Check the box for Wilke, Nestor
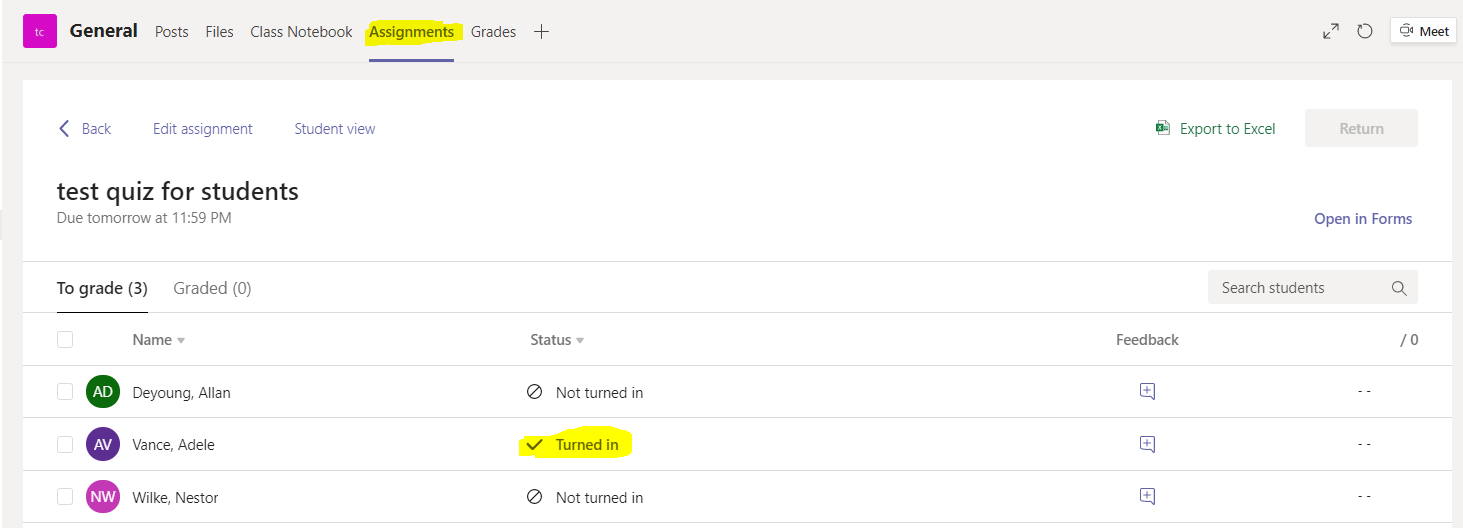Image resolution: width=1463 pixels, height=528 pixels. [x=65, y=496]
